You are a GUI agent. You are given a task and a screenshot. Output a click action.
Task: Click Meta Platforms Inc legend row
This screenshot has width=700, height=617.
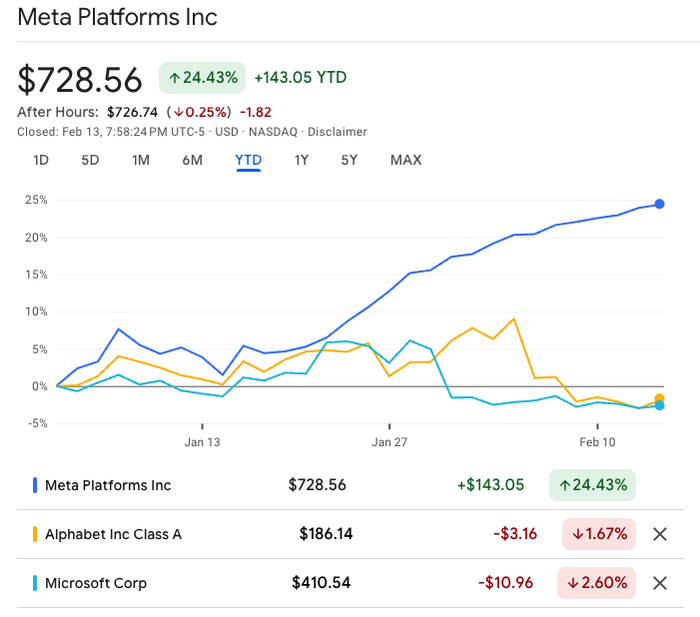(x=108, y=485)
